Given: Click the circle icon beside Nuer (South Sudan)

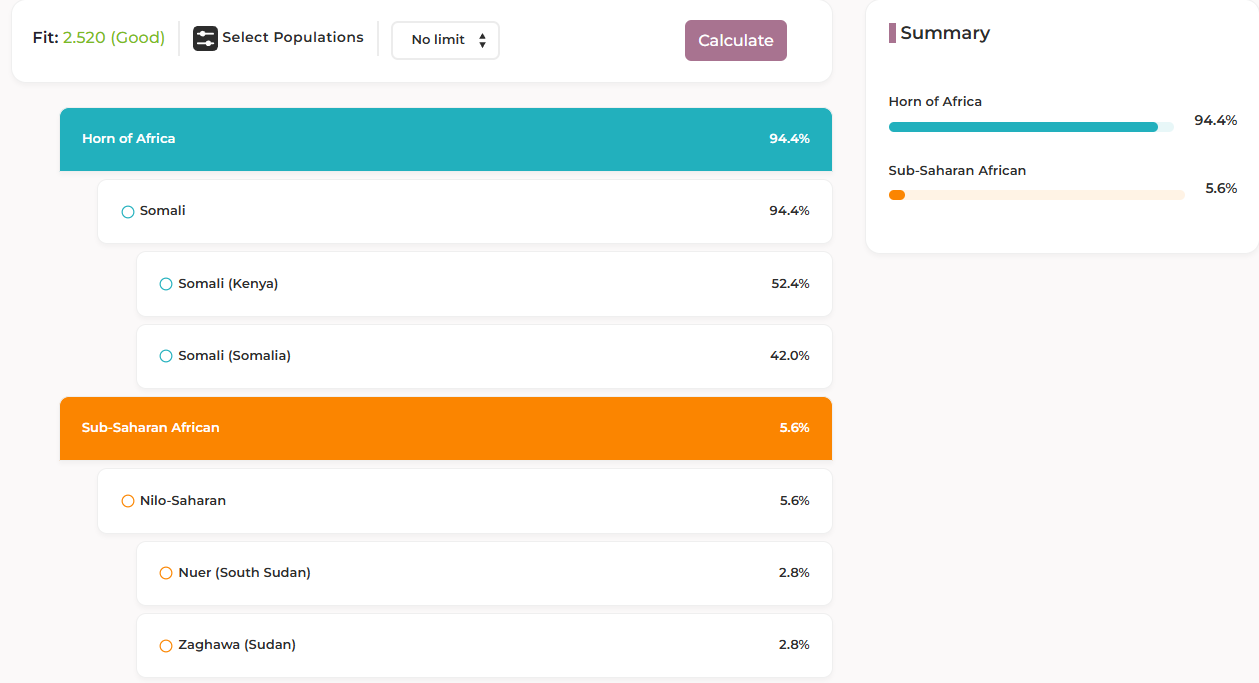Looking at the screenshot, I should [166, 573].
